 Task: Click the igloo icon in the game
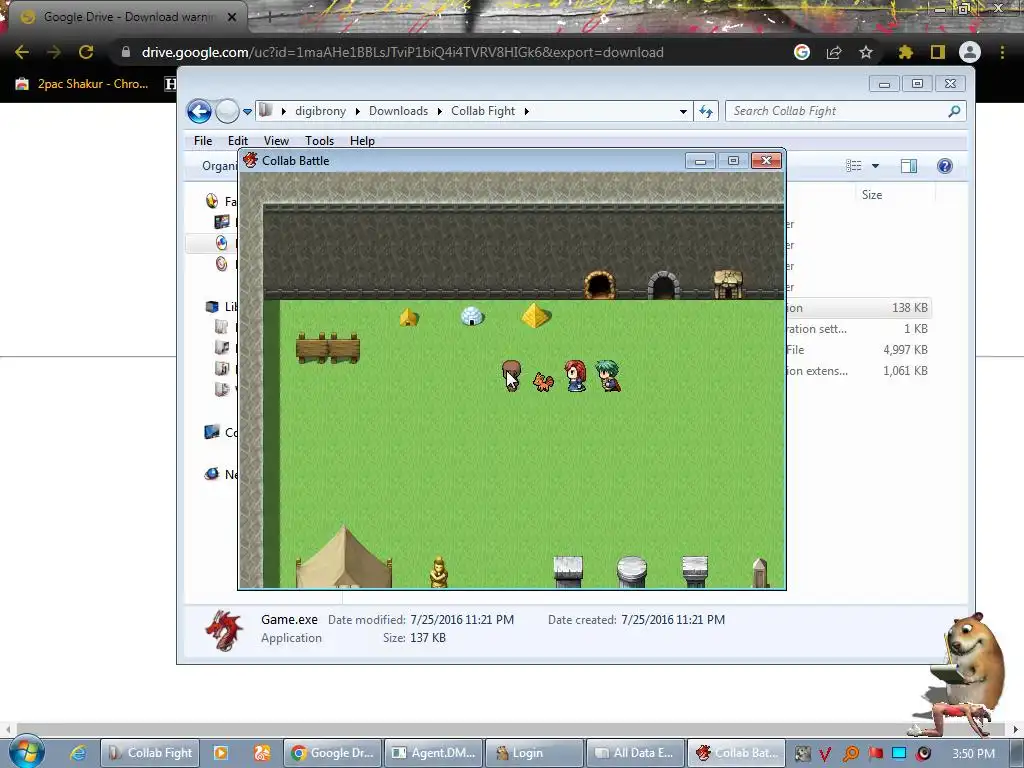pos(472,316)
